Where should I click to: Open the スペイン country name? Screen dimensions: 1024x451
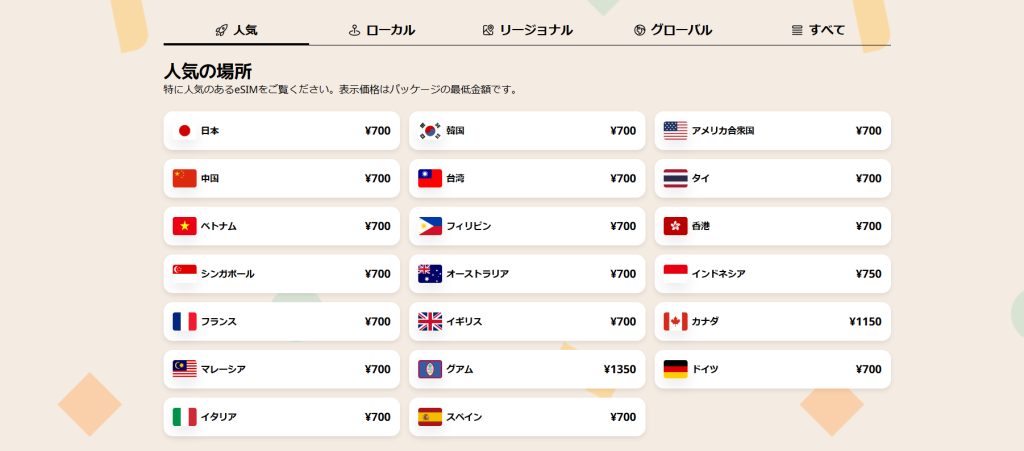point(464,416)
